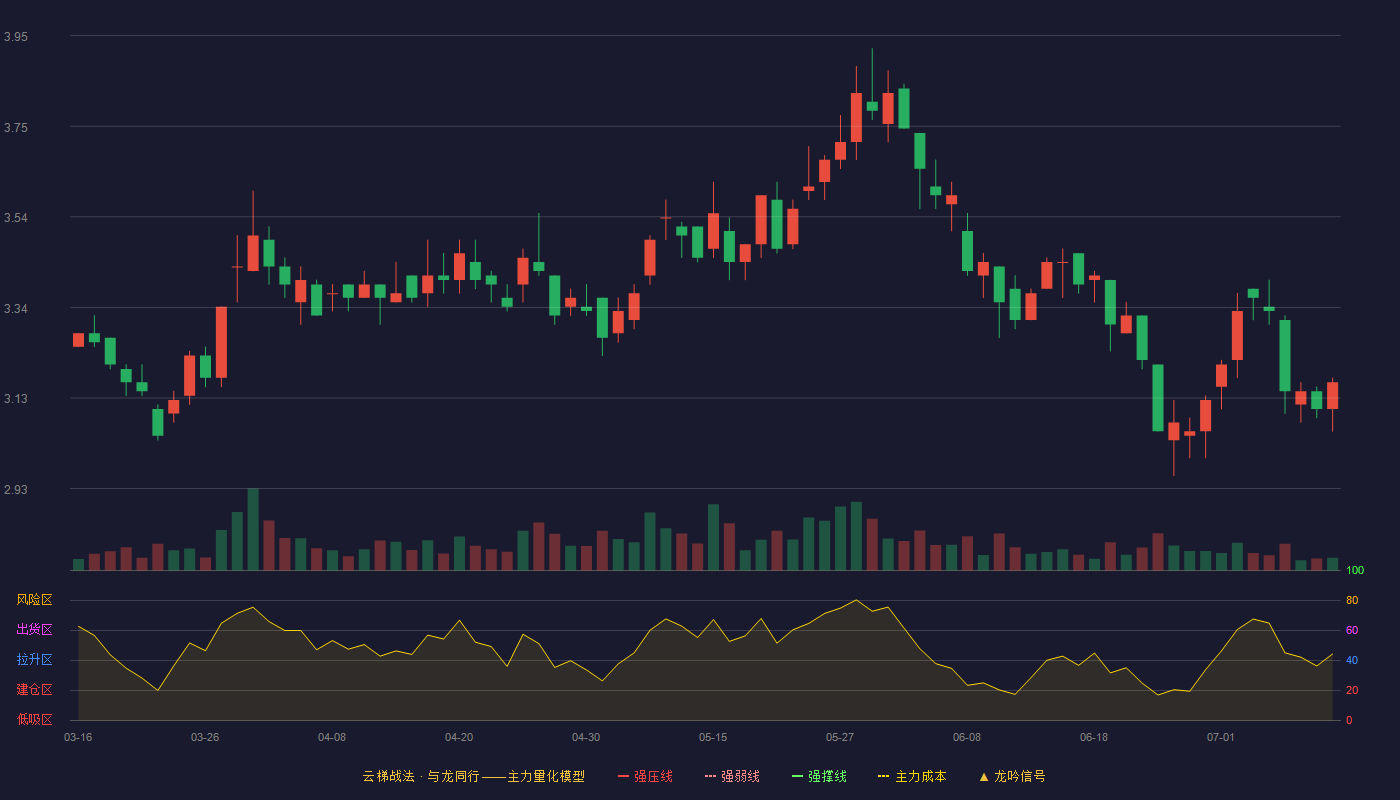Select the 低吸区 zone label
1400x800 pixels.
(34, 719)
